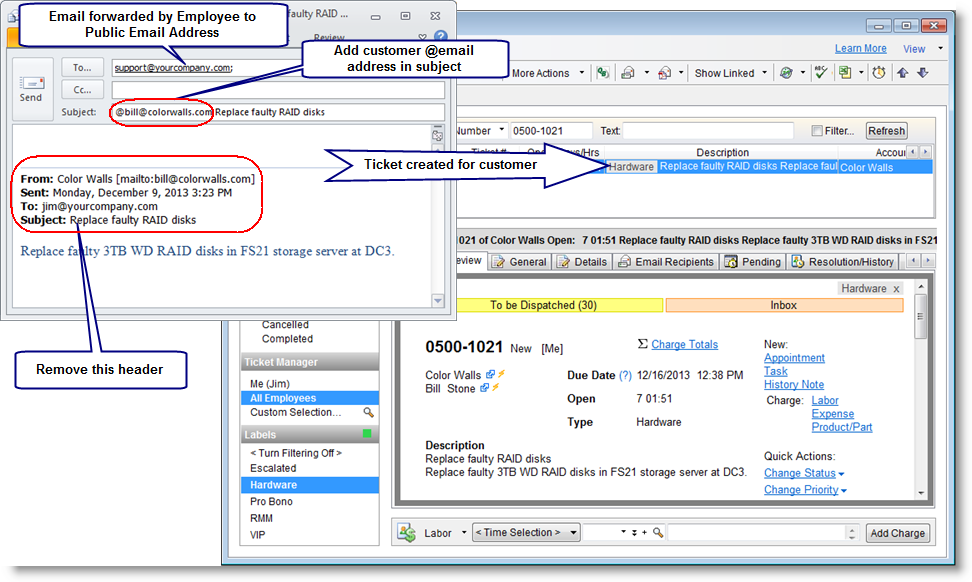Open the Resolution/History tab

point(843,262)
